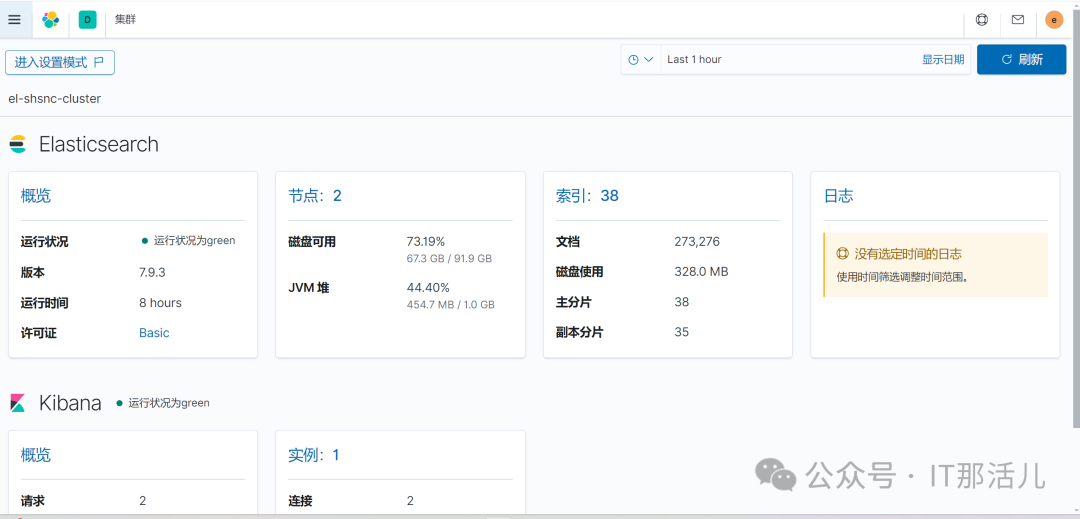Click replica shards value 35

(x=681, y=332)
